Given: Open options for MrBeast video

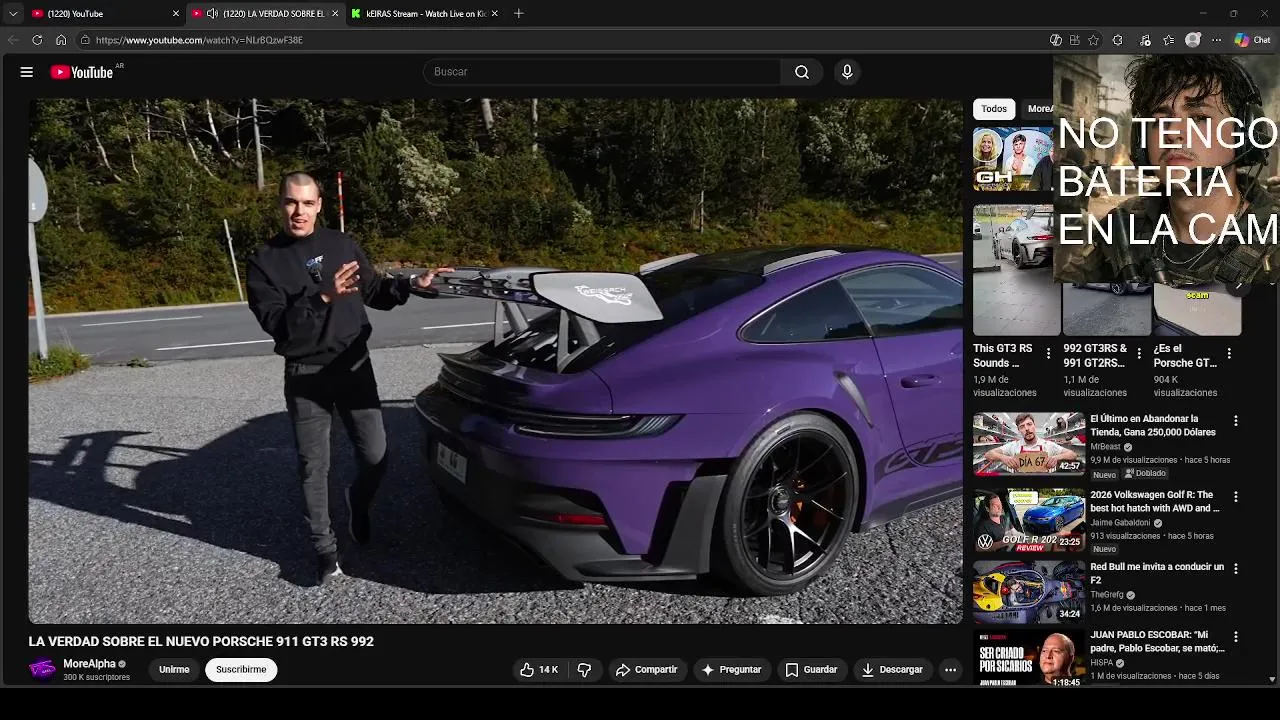Looking at the screenshot, I should 1236,421.
